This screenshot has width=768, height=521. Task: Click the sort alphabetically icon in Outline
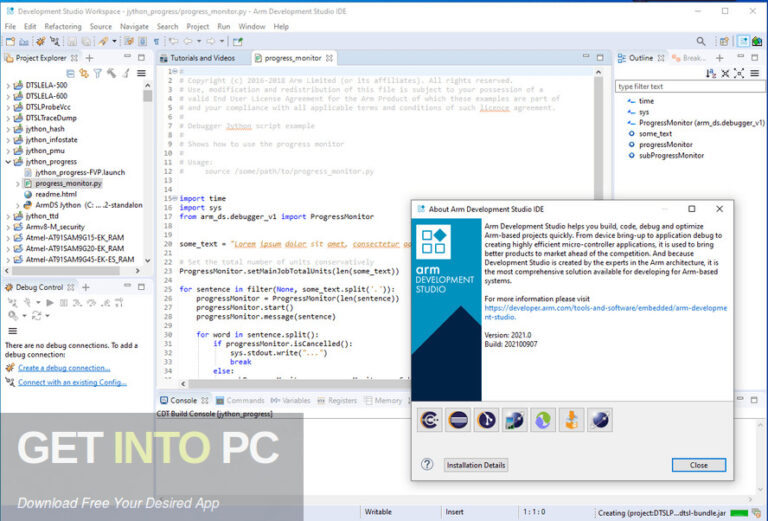[711, 73]
